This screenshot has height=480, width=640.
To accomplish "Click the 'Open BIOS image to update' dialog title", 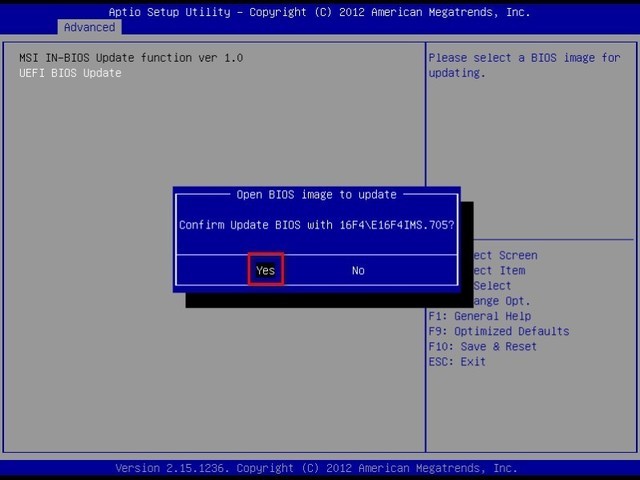I will tap(316, 194).
